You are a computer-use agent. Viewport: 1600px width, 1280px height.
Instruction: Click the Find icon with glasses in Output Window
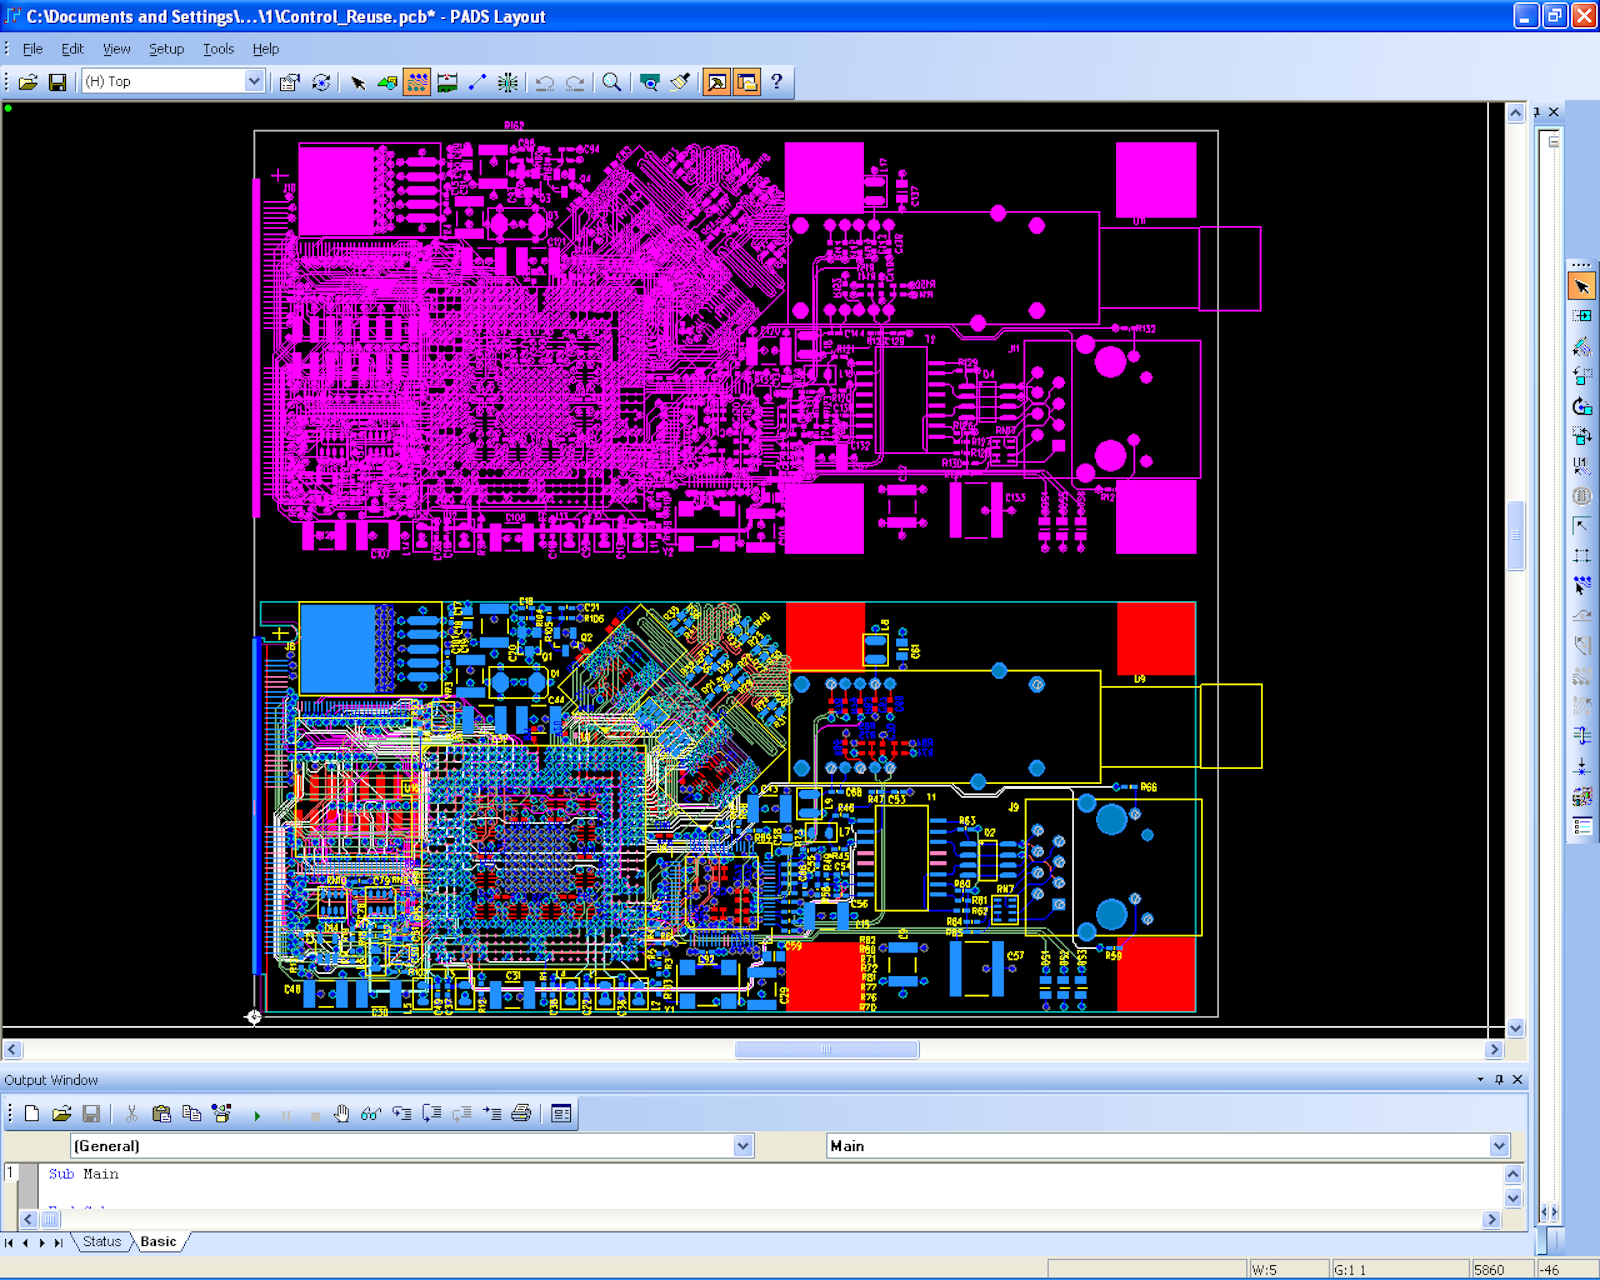coord(370,1113)
